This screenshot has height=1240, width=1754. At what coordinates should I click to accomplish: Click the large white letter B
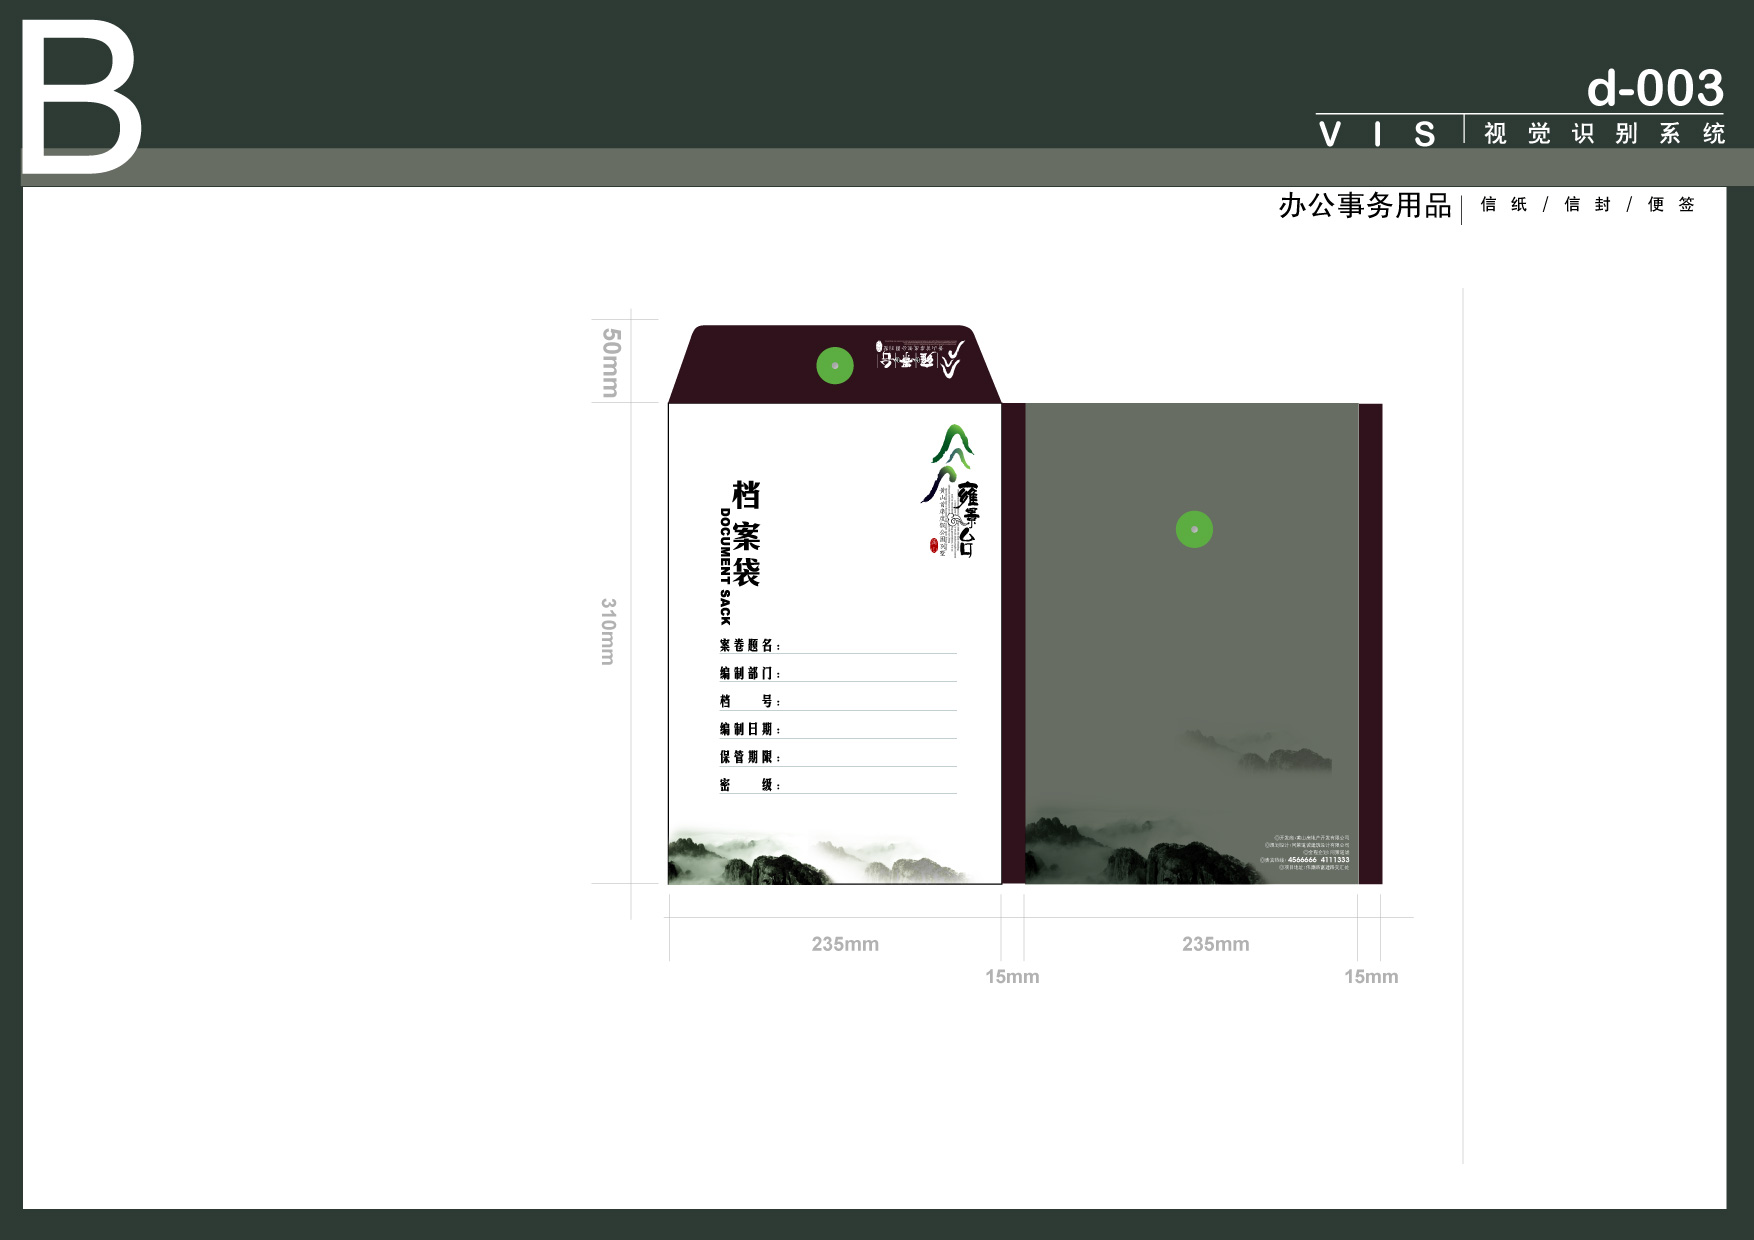point(80,98)
